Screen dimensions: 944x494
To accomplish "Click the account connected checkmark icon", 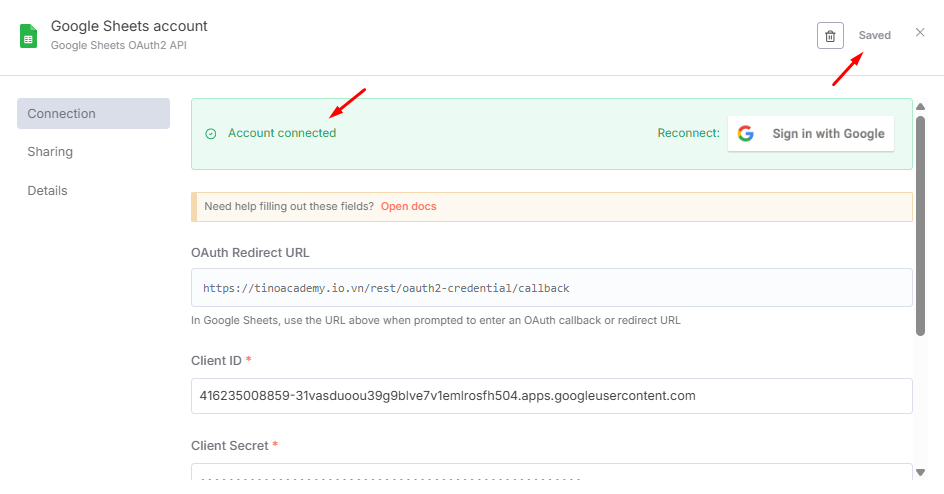I will pos(211,134).
